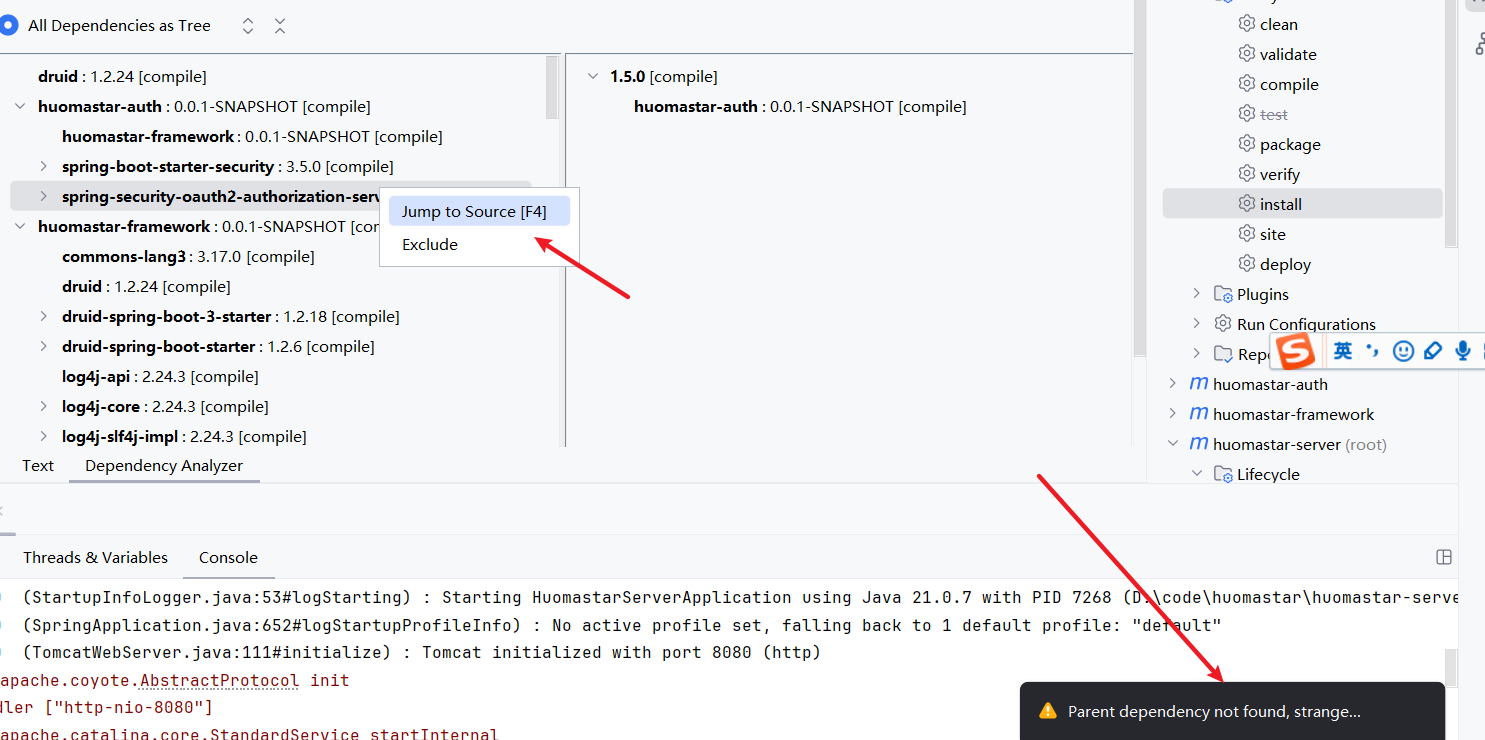Image resolution: width=1485 pixels, height=740 pixels.
Task: Select the log4j-api : 2.24.3 row
Action: point(160,376)
